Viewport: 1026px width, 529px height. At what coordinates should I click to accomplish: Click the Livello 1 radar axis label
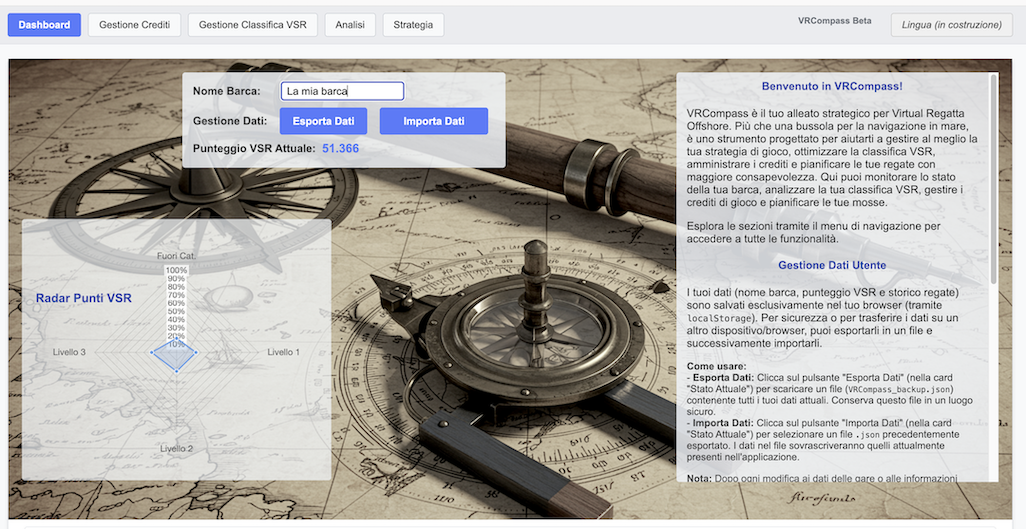(x=283, y=352)
